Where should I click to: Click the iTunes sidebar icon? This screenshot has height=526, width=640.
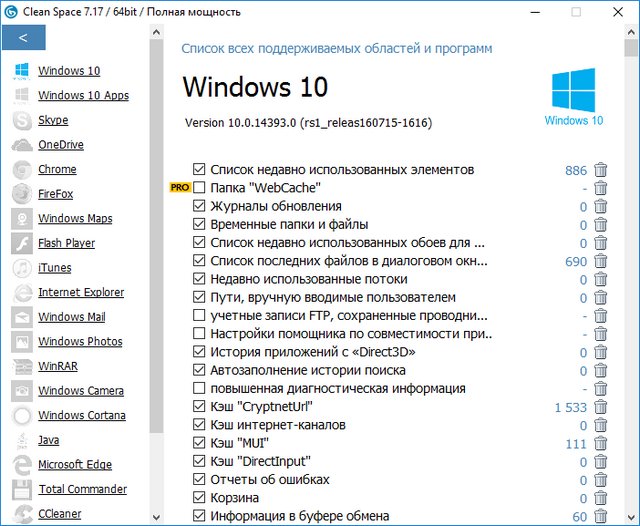(22, 268)
